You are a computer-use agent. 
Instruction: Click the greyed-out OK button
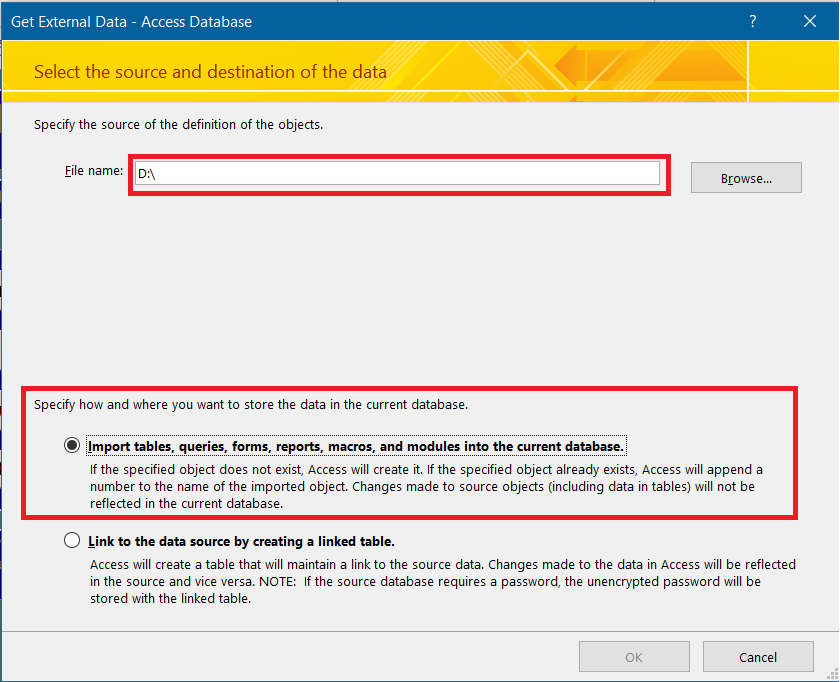pyautogui.click(x=634, y=657)
